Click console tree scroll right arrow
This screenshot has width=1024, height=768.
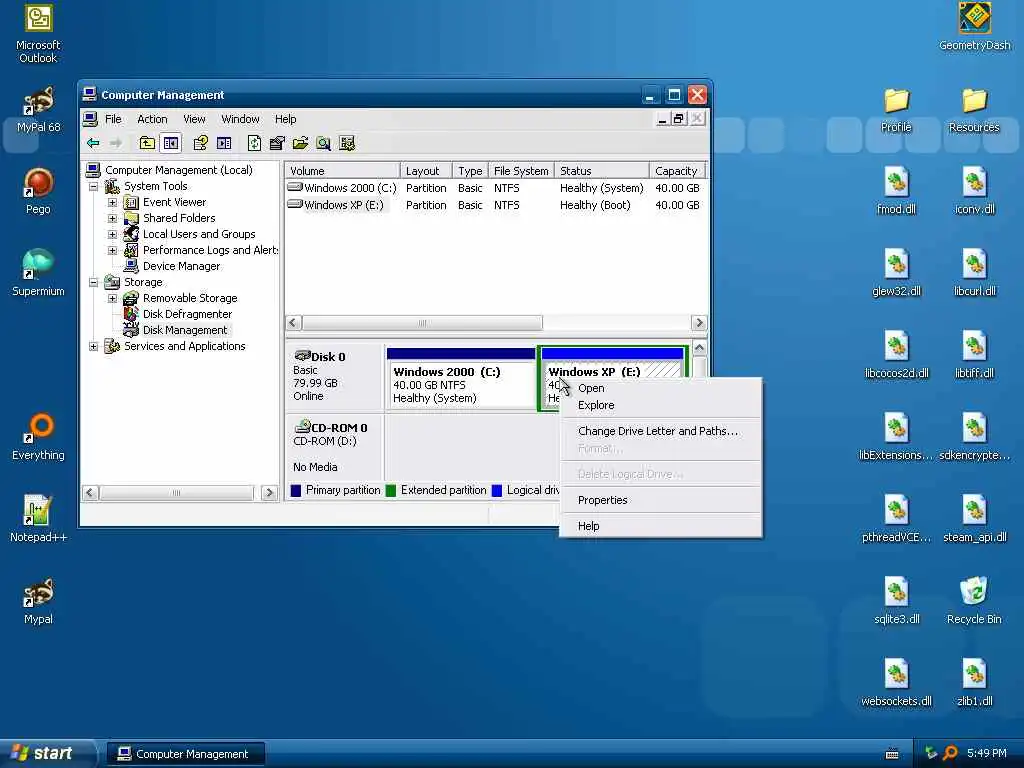pyautogui.click(x=268, y=492)
